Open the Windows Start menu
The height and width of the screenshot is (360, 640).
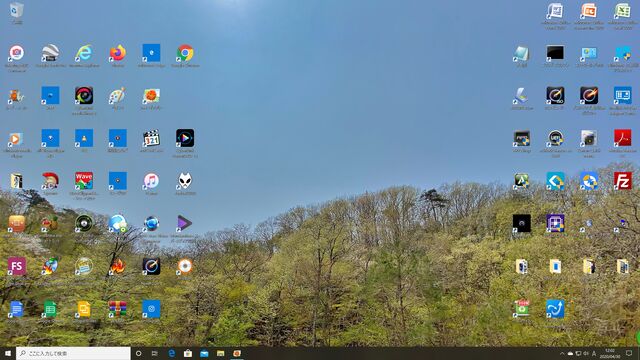8,353
